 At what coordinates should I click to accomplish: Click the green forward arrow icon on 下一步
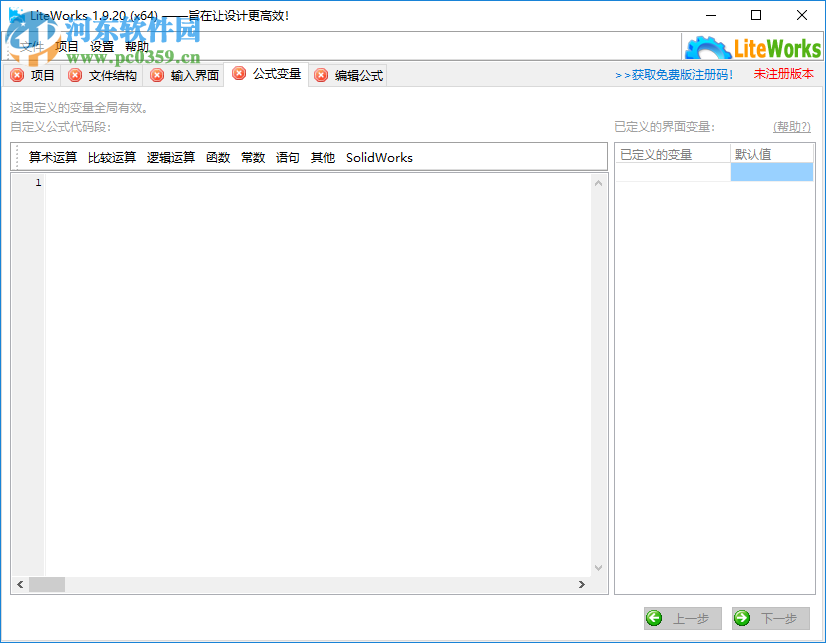(x=744, y=618)
